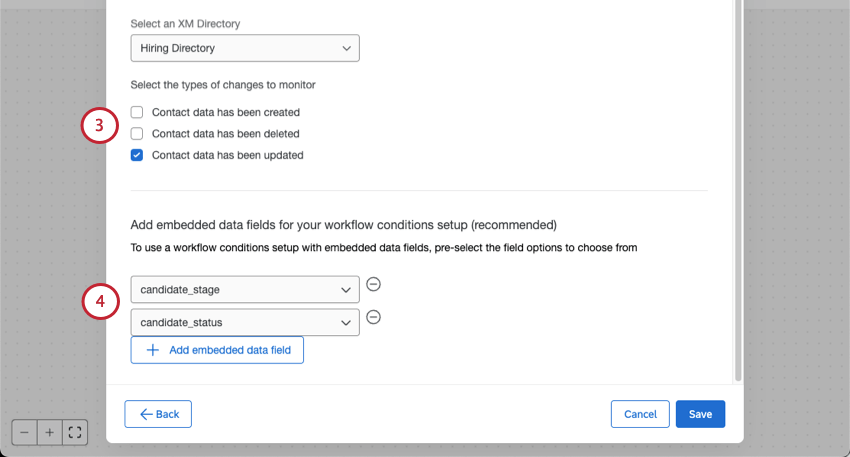This screenshot has width=850, height=457.
Task: Click the "Contact data has been updated" label
Action: (x=227, y=155)
